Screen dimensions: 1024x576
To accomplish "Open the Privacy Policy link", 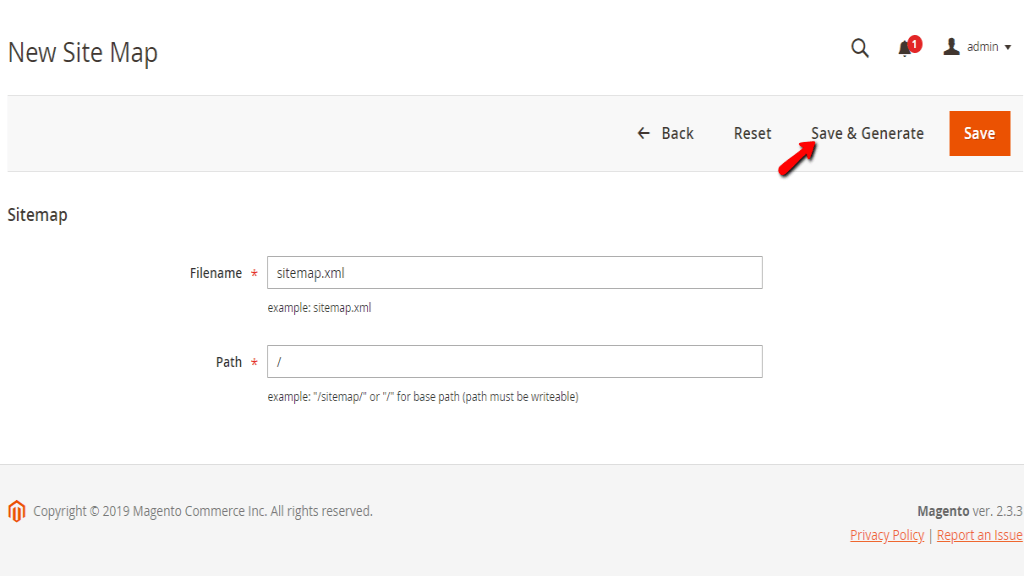I will pyautogui.click(x=886, y=534).
